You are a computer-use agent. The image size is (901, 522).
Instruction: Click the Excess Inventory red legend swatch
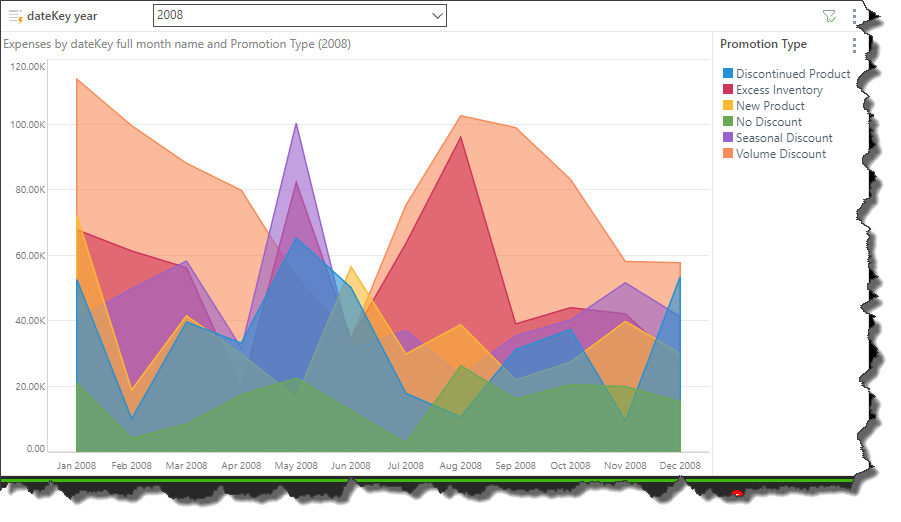coord(728,90)
